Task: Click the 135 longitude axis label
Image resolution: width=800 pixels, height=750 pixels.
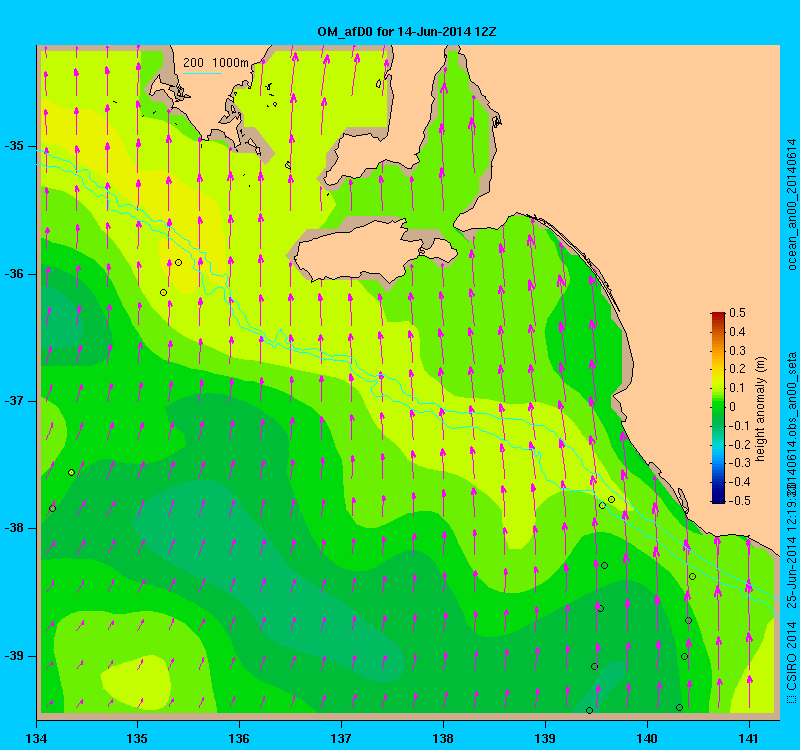Action: (x=137, y=739)
